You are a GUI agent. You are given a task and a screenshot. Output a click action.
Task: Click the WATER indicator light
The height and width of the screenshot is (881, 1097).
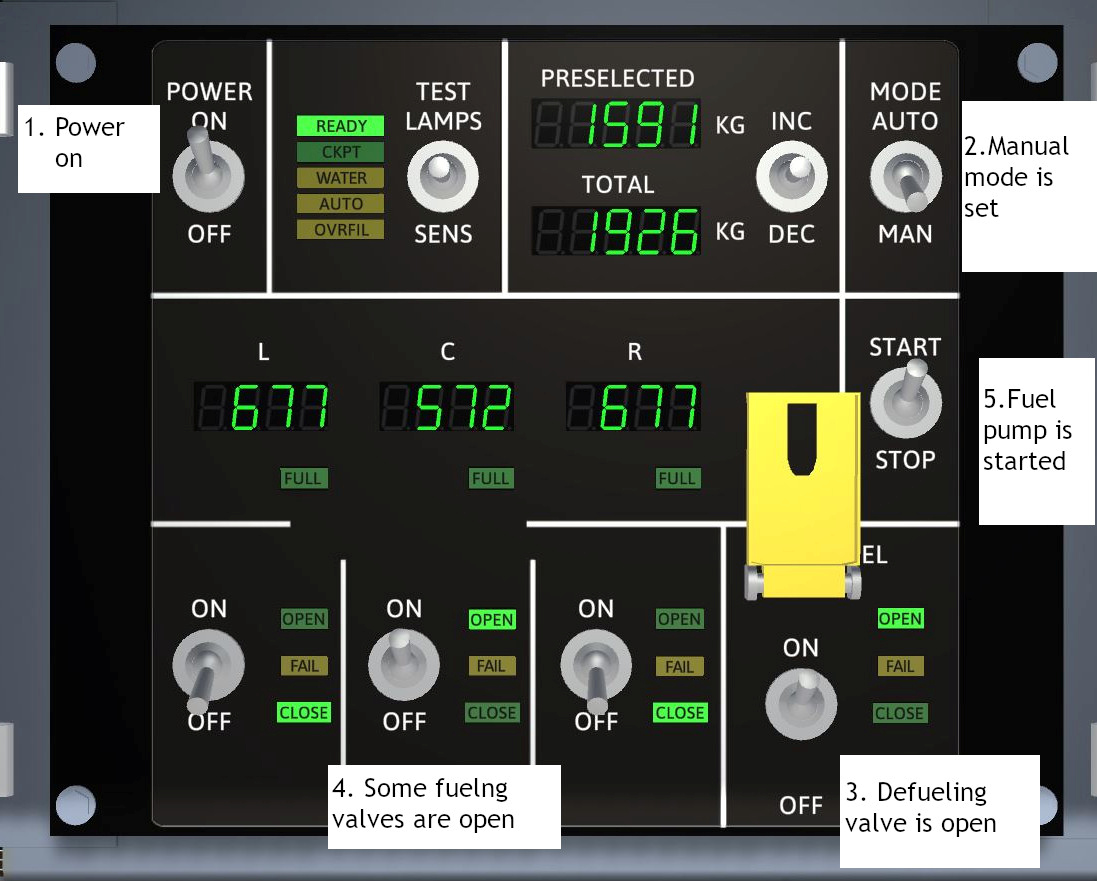pyautogui.click(x=341, y=178)
